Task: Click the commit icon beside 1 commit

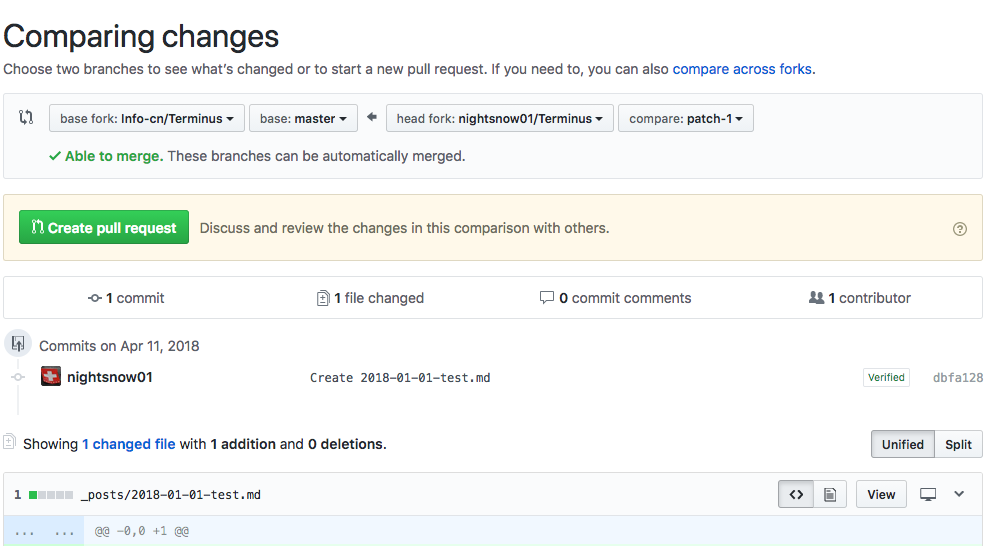Action: (x=95, y=298)
